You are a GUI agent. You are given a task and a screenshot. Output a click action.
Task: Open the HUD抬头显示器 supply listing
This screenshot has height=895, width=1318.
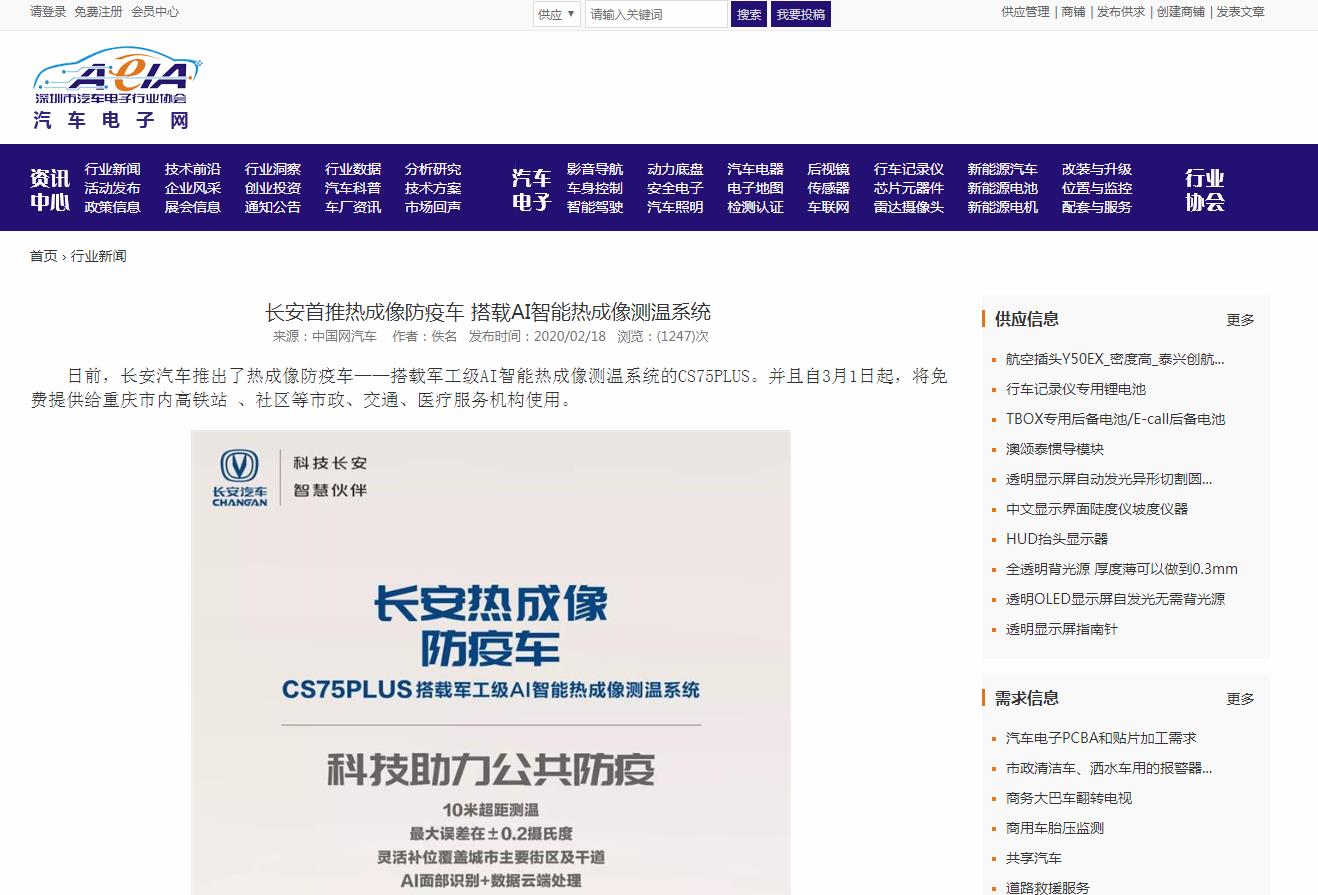coord(1057,539)
